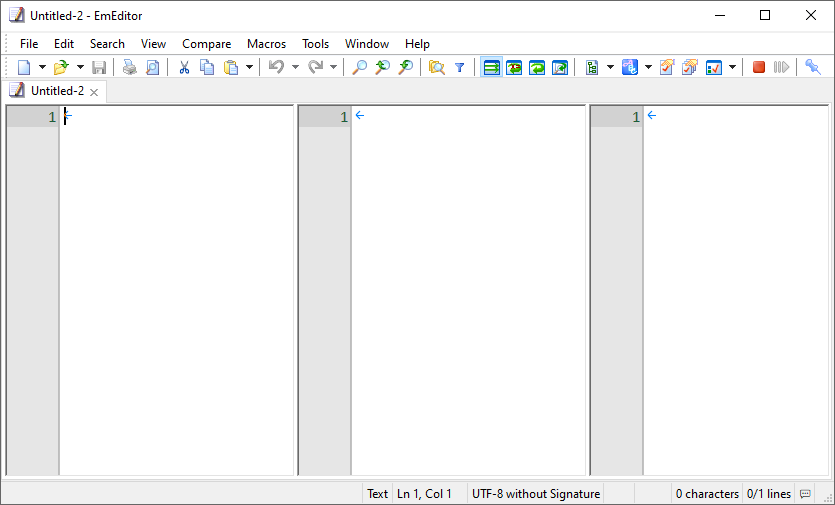Maximize the EmEditor window
The image size is (835, 505).
765,15
